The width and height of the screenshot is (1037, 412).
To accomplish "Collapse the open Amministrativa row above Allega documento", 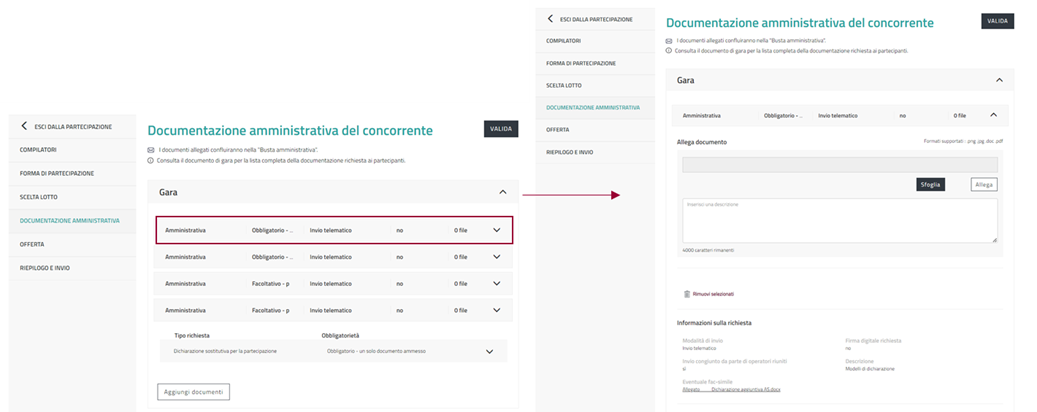I will [992, 115].
